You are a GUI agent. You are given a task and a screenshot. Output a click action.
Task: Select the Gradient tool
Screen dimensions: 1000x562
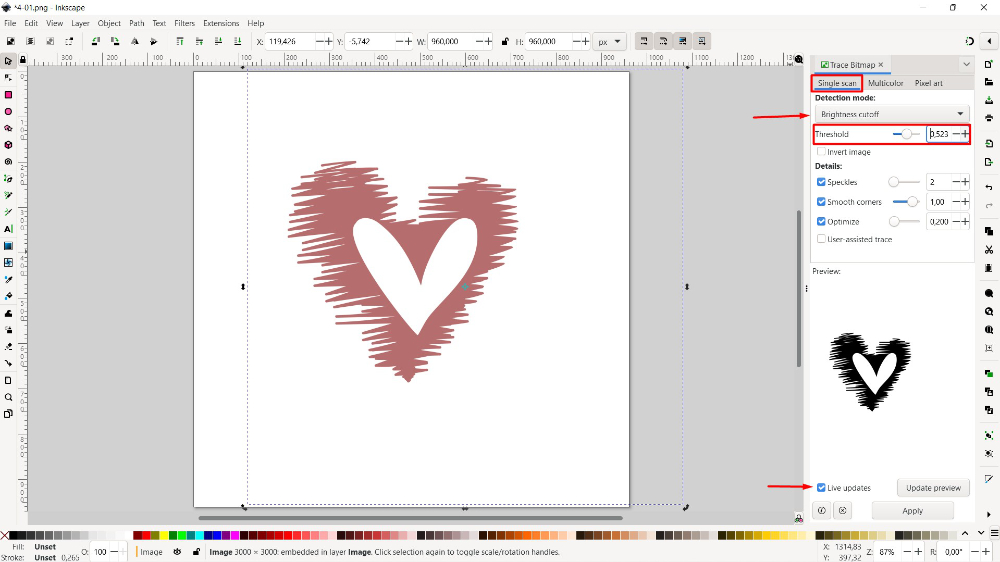pyautogui.click(x=8, y=246)
